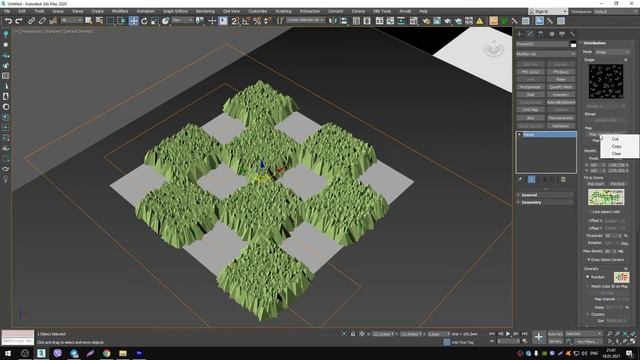
Task: Open the Hierarchy panel tab icon
Action: click(x=541, y=34)
